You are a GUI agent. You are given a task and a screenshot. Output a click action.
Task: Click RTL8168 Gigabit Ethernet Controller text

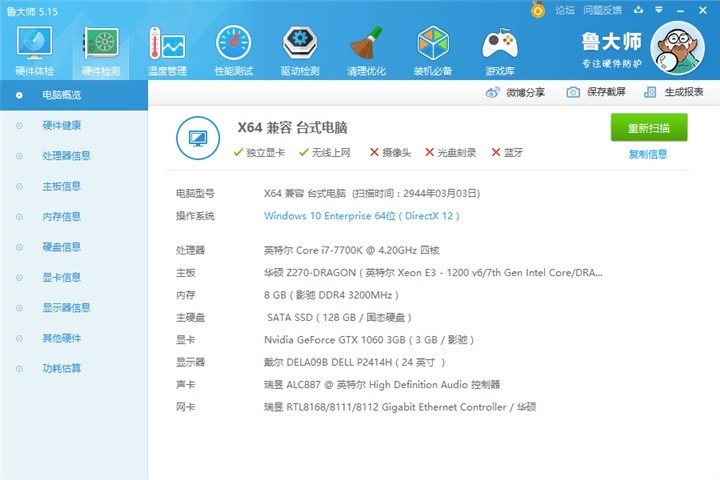pos(400,407)
